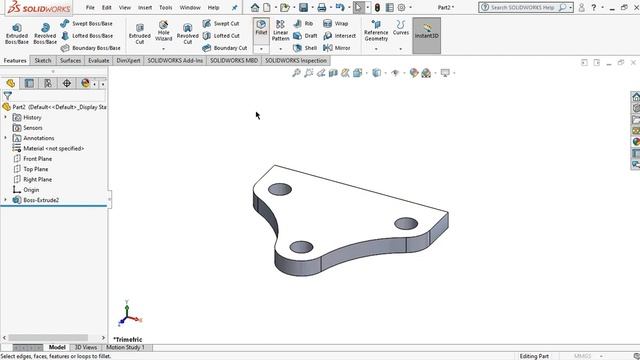Switch to FeatureManager design tree tab
Viewport: 640px width, 360px height.
[11, 83]
